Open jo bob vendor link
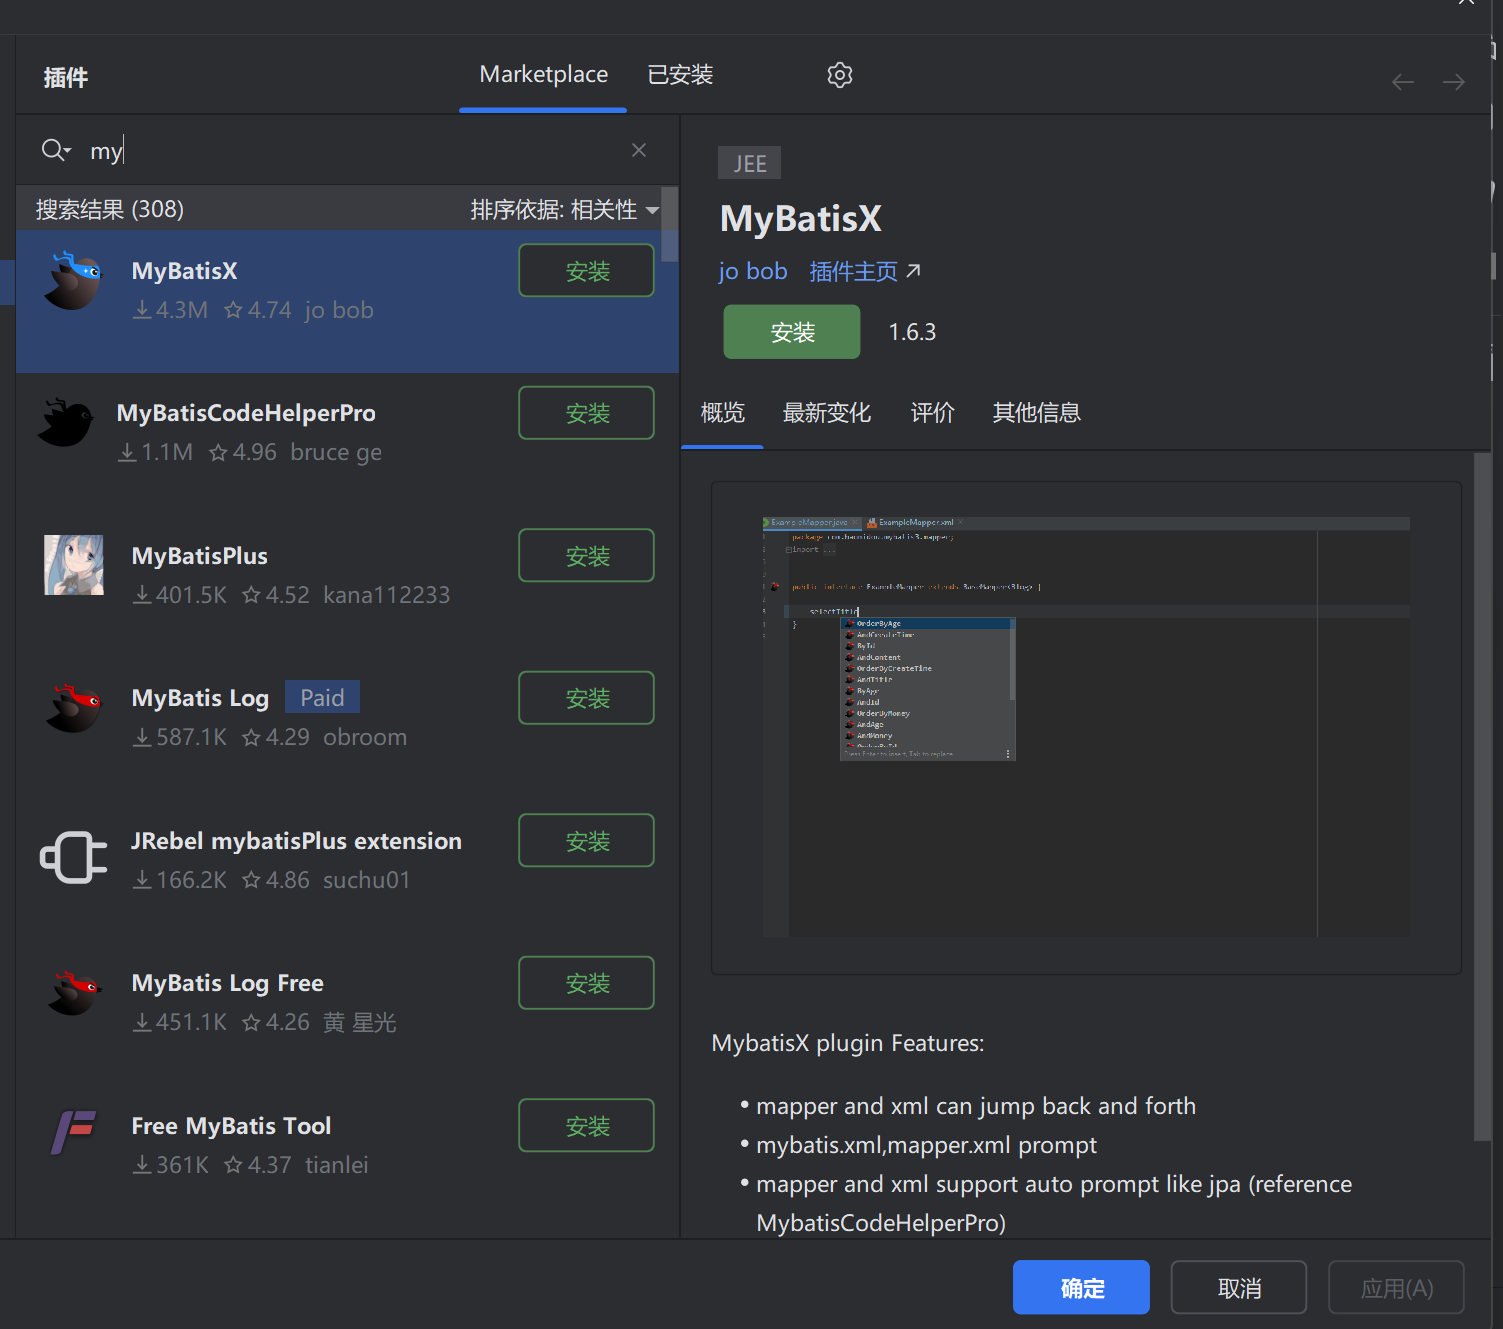The height and width of the screenshot is (1329, 1503). point(753,271)
